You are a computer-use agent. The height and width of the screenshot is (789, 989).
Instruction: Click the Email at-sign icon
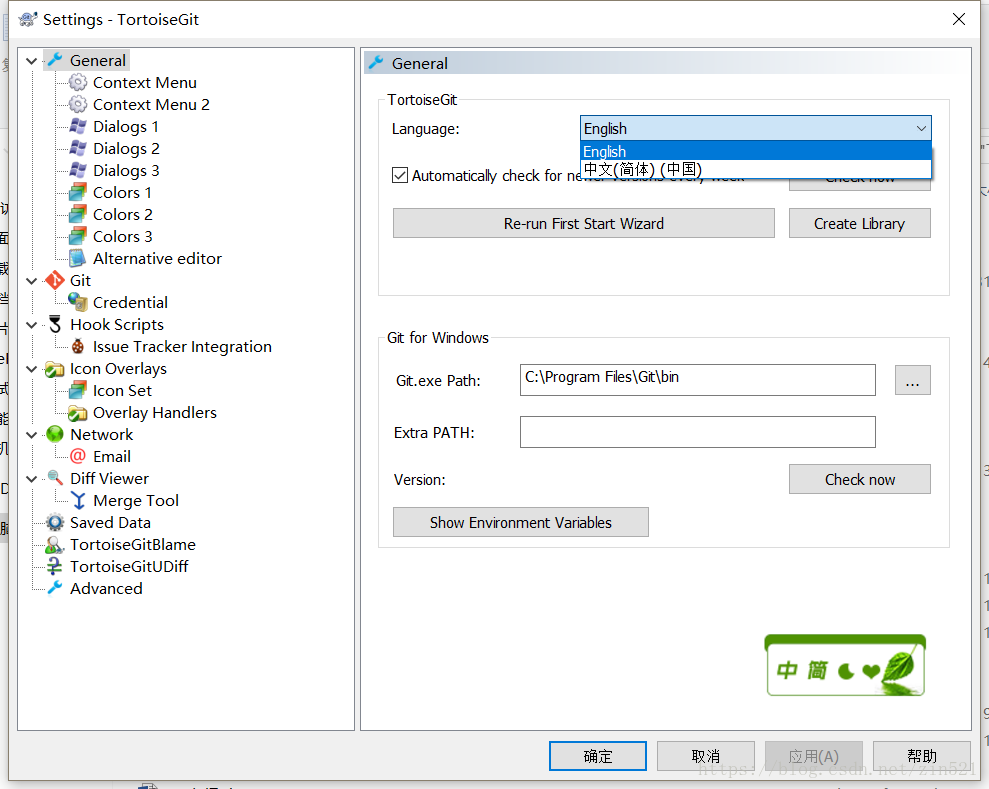pos(78,456)
